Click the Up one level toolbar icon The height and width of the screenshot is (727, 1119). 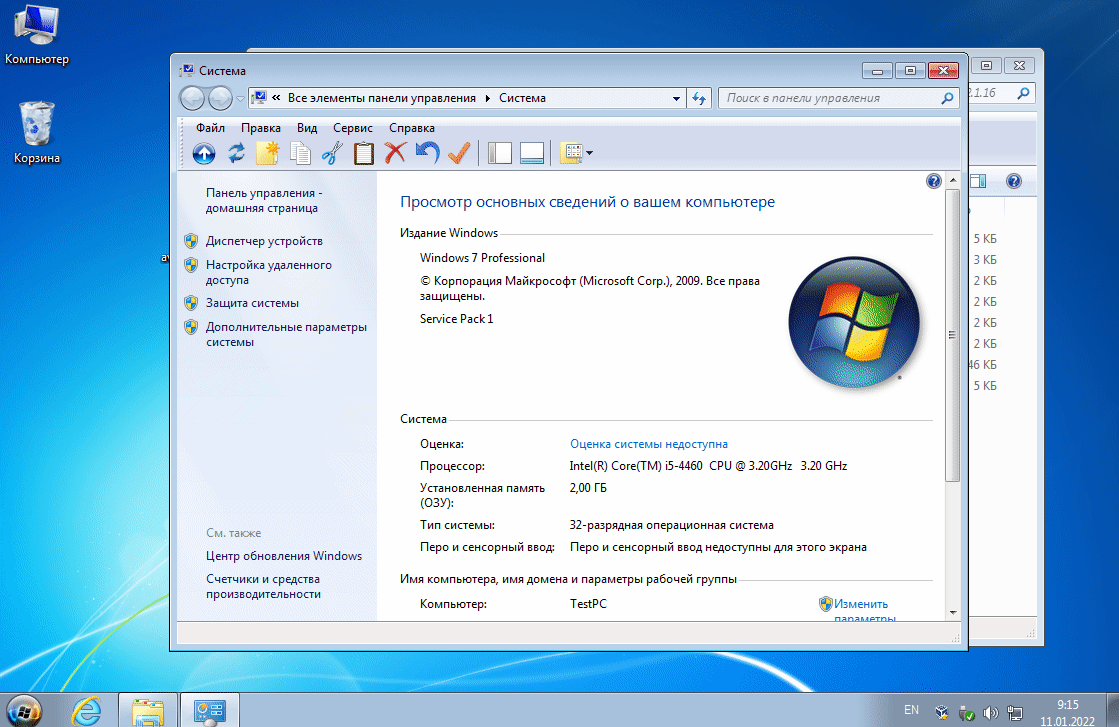click(x=204, y=153)
